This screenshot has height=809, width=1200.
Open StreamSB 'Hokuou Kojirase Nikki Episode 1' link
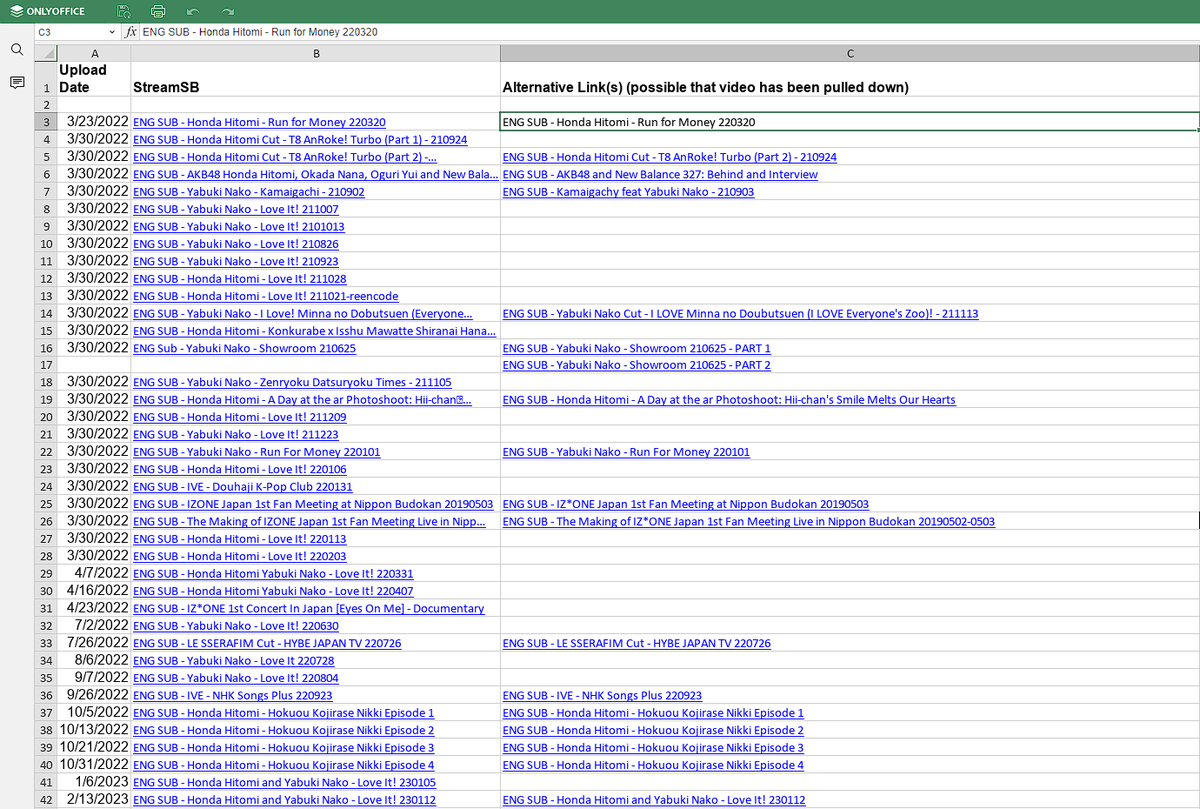pos(283,713)
